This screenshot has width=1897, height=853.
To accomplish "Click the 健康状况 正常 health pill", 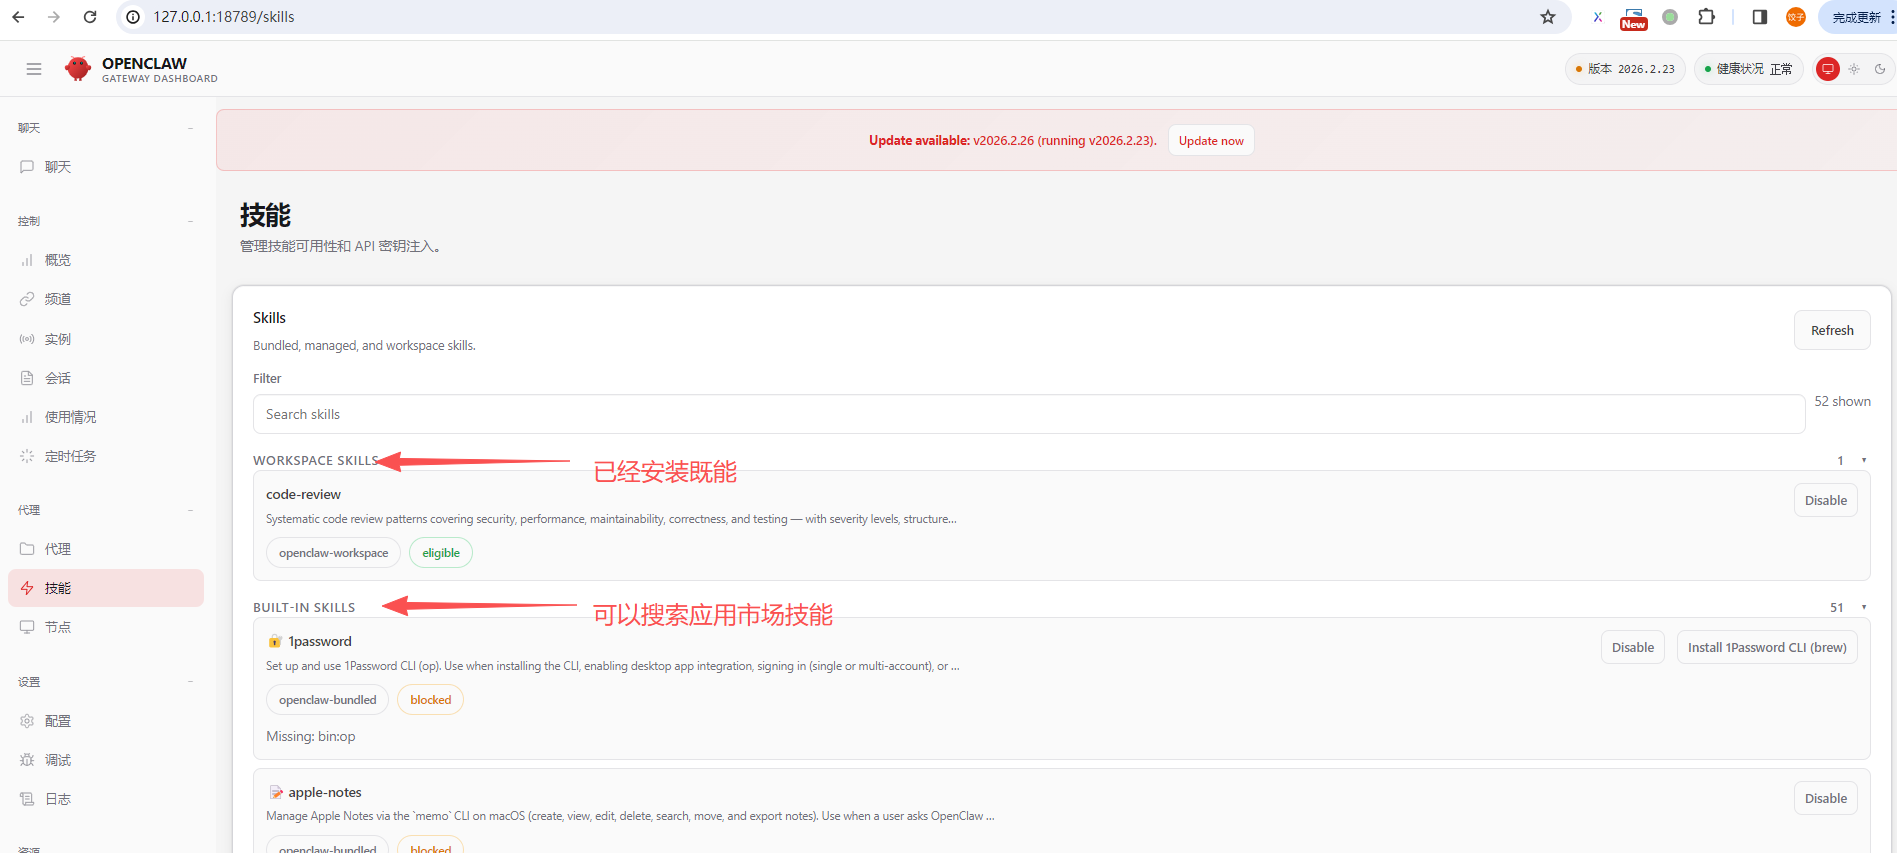I will pyautogui.click(x=1748, y=69).
